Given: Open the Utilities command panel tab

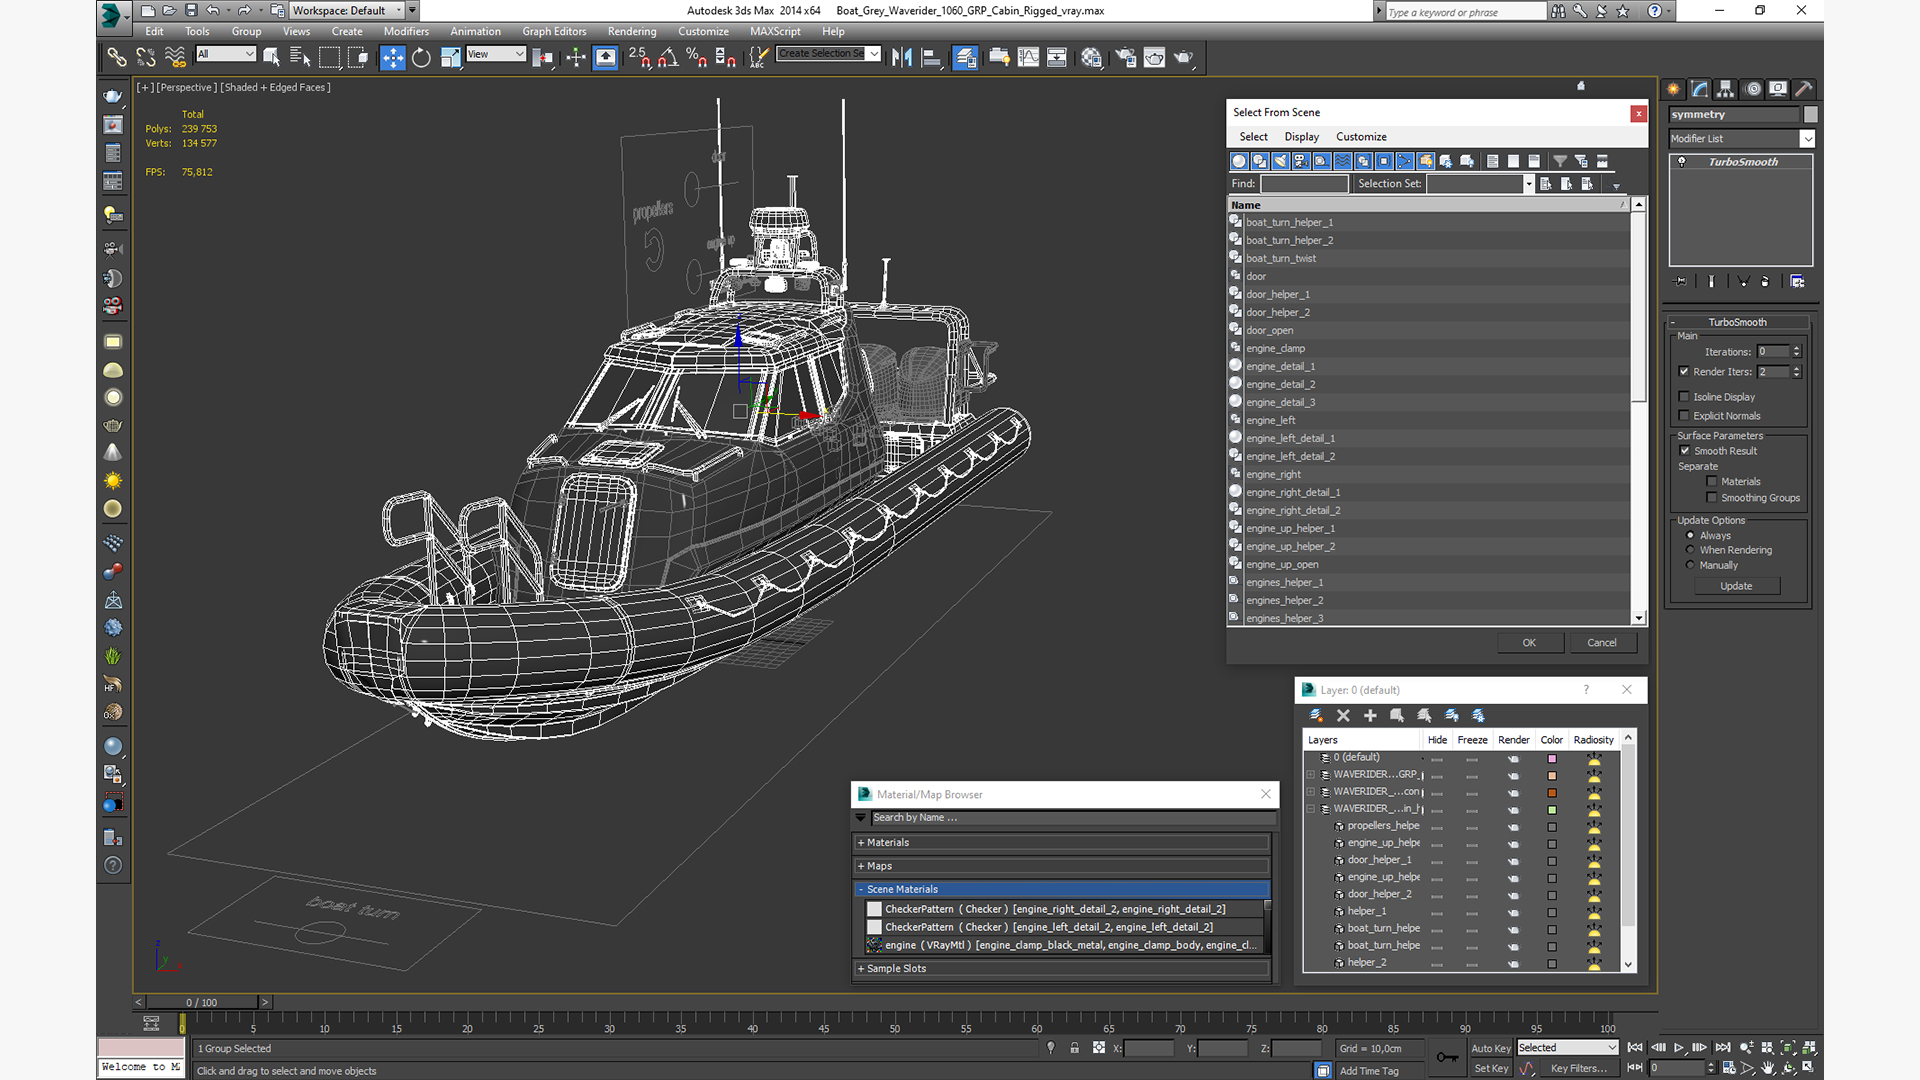Looking at the screenshot, I should point(1804,89).
